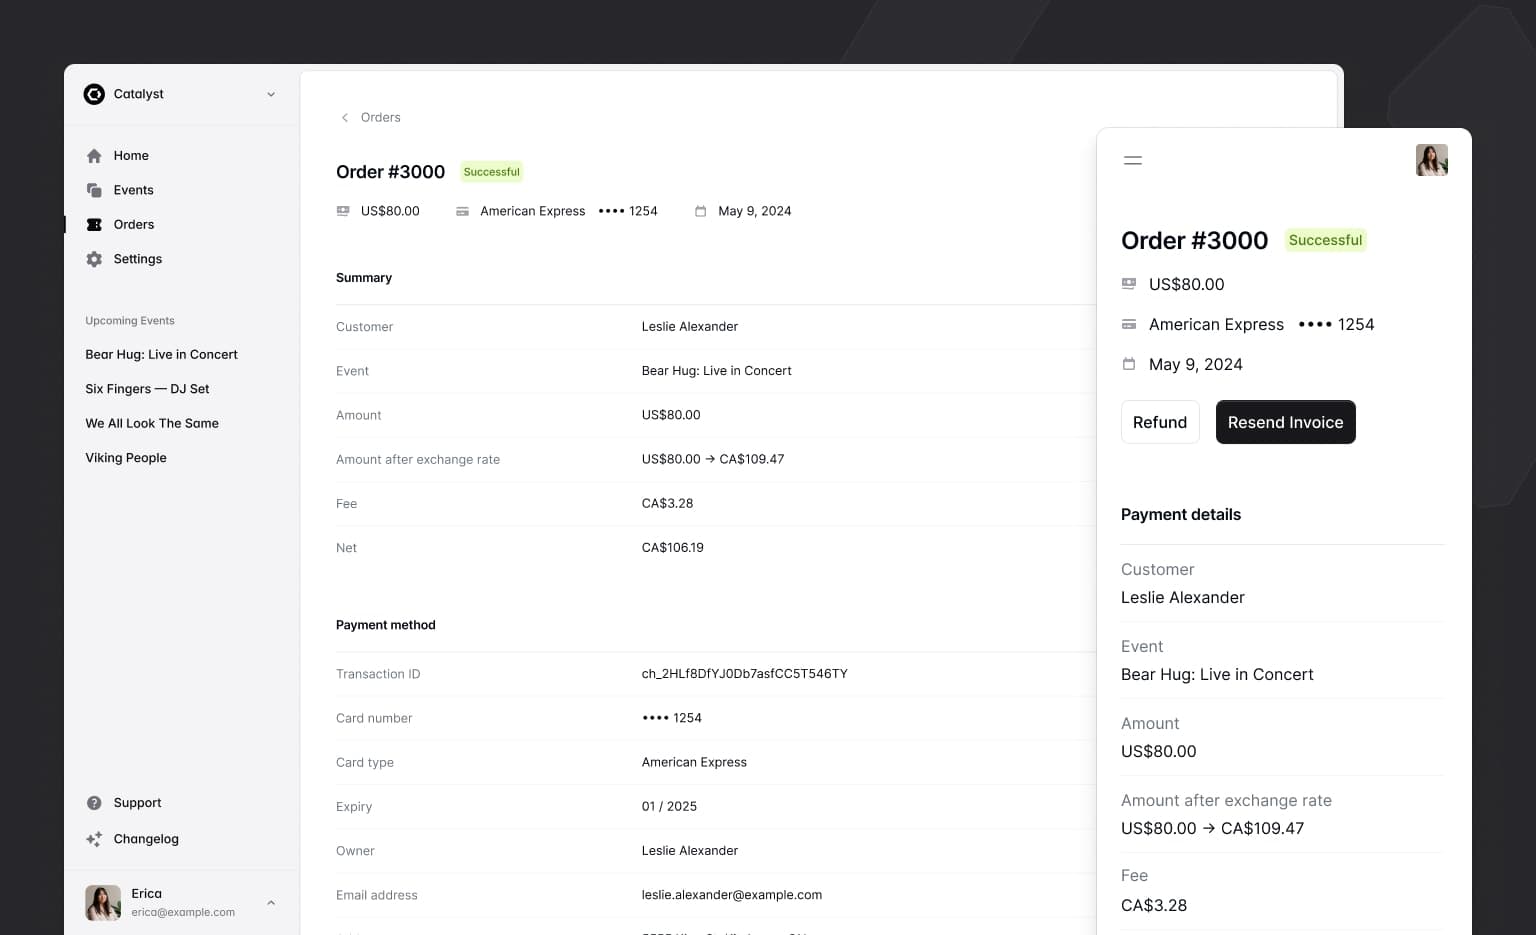Screen dimensions: 1536x935
Task: Click the Refund button
Action: pyautogui.click(x=1160, y=422)
